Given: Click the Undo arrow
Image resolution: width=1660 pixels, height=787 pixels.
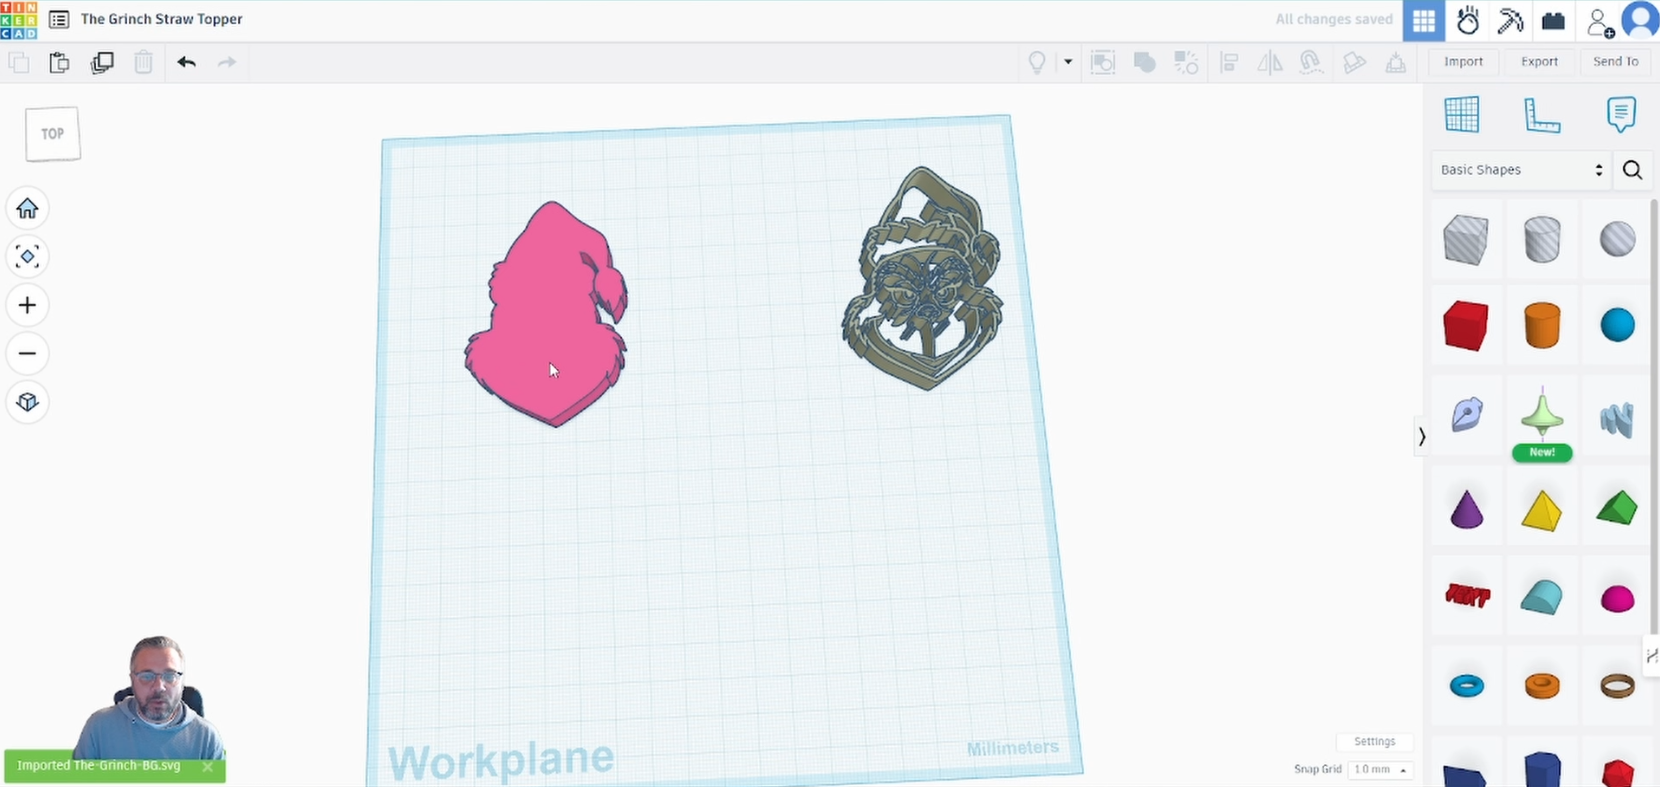Looking at the screenshot, I should (x=186, y=62).
